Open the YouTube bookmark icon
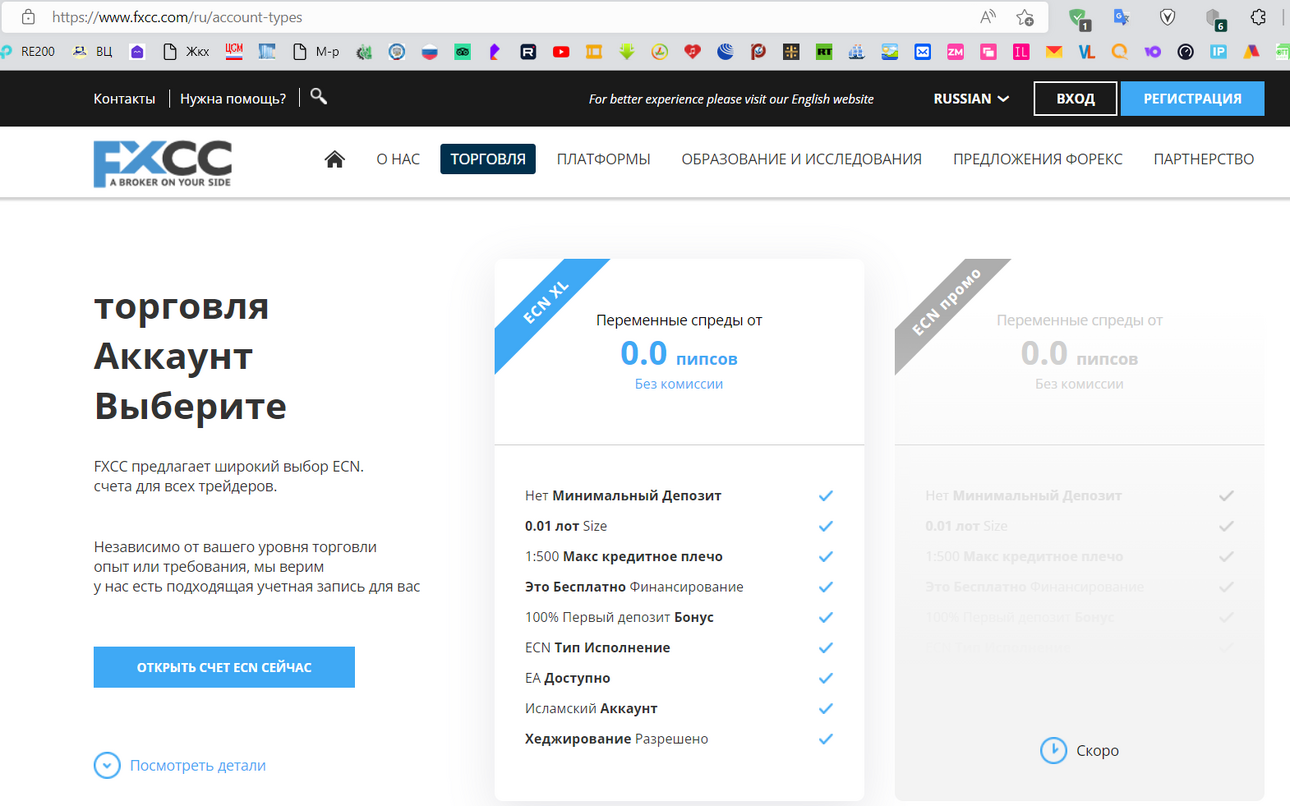This screenshot has height=806, width=1290. tap(561, 52)
